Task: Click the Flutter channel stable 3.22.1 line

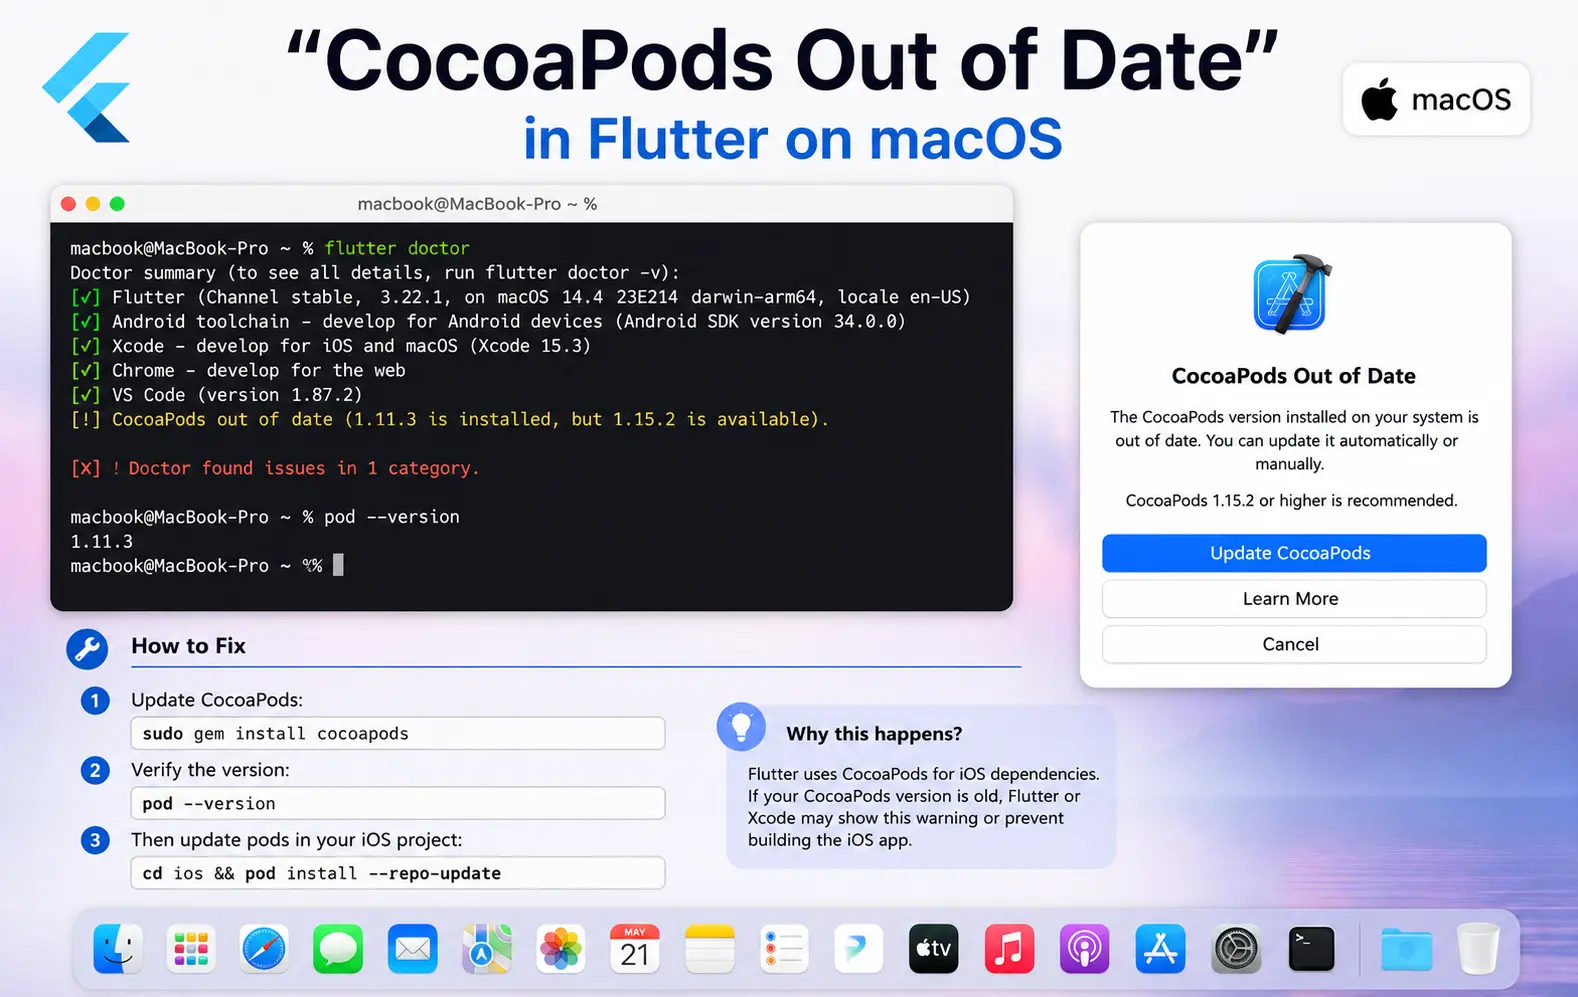Action: 520,297
